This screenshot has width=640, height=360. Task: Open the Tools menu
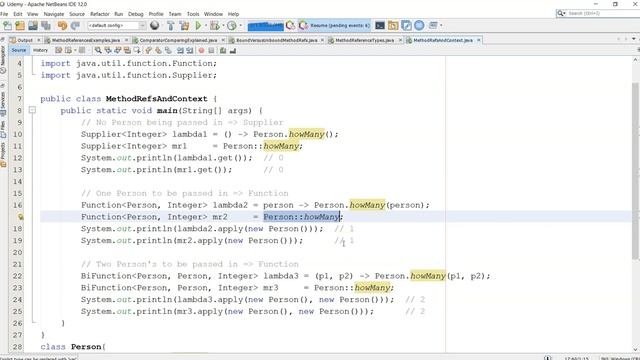(193, 14)
